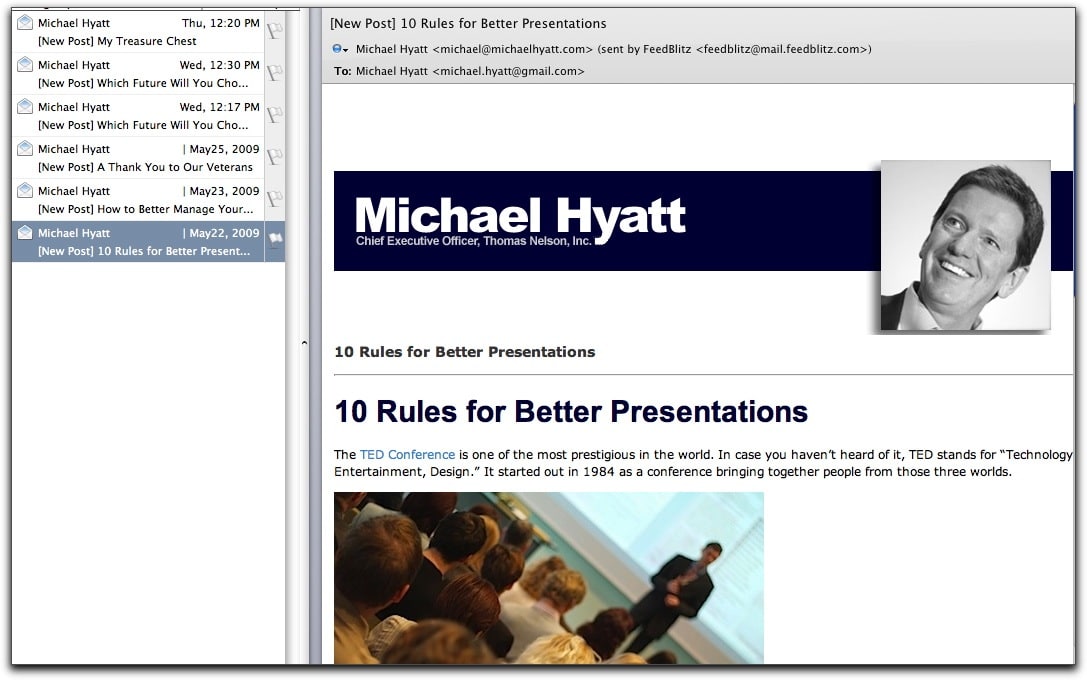
Task: Click envelope icon of My Treasure Chest email
Action: pos(25,23)
